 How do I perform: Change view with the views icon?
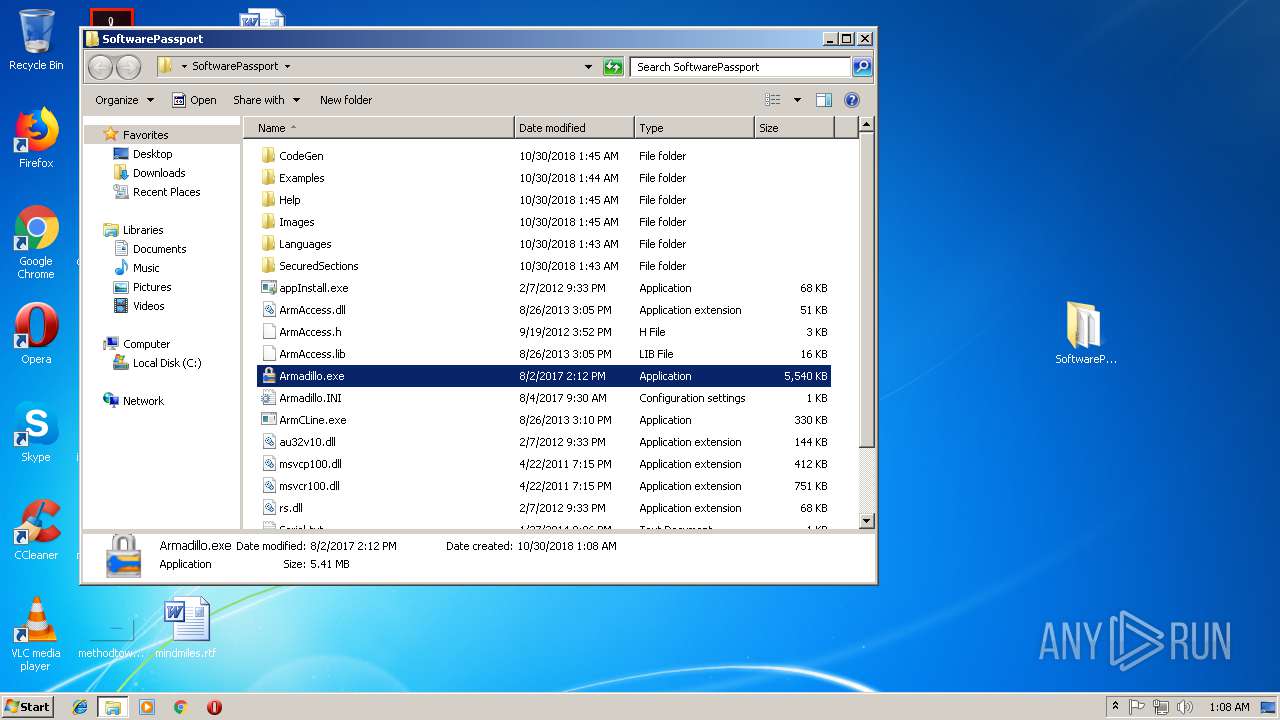[x=773, y=100]
